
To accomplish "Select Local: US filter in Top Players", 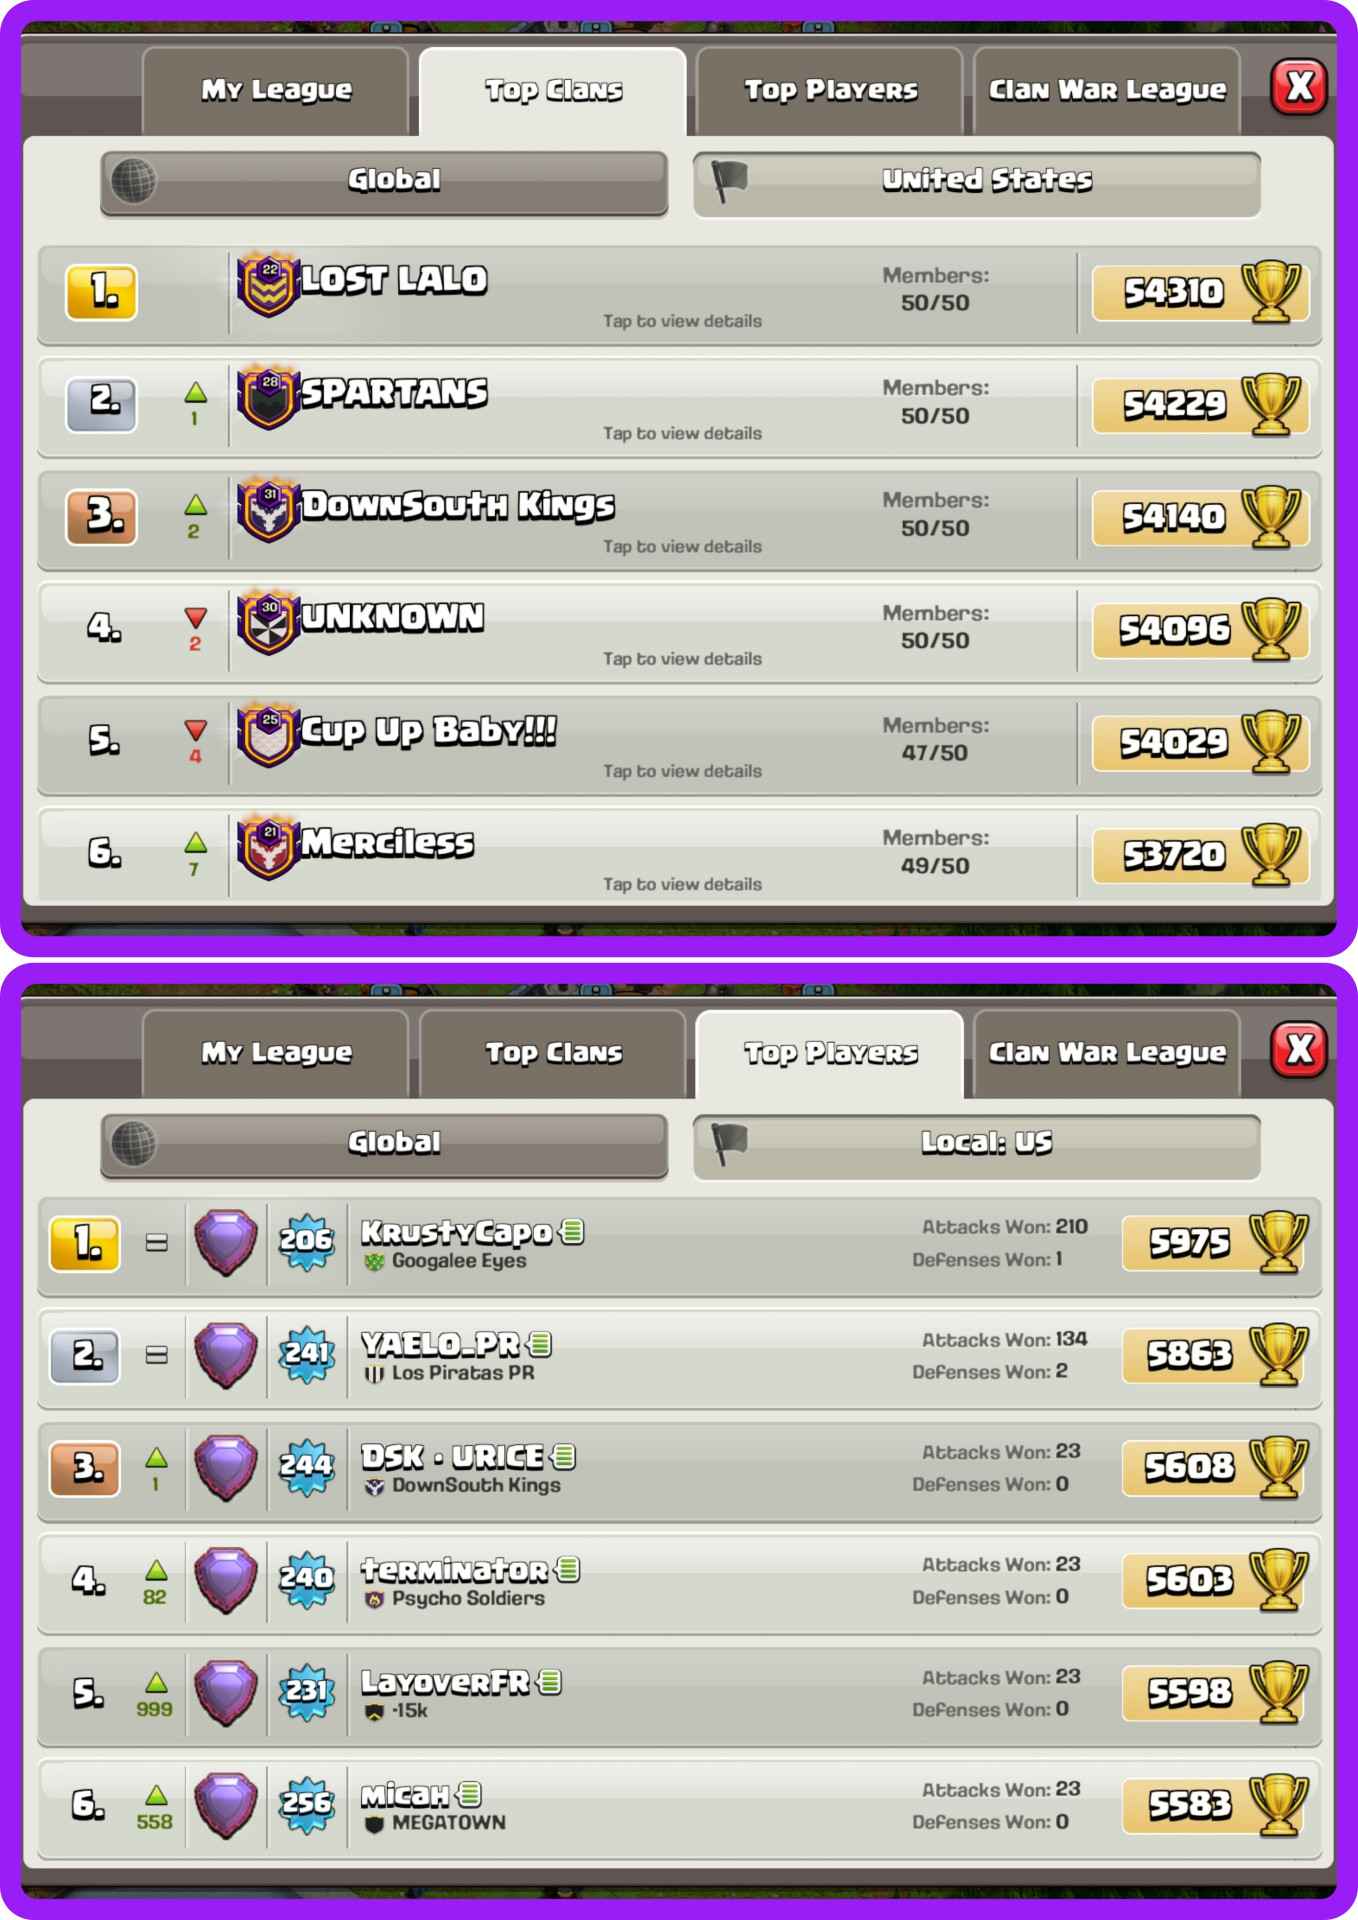I will pos(977,1145).
